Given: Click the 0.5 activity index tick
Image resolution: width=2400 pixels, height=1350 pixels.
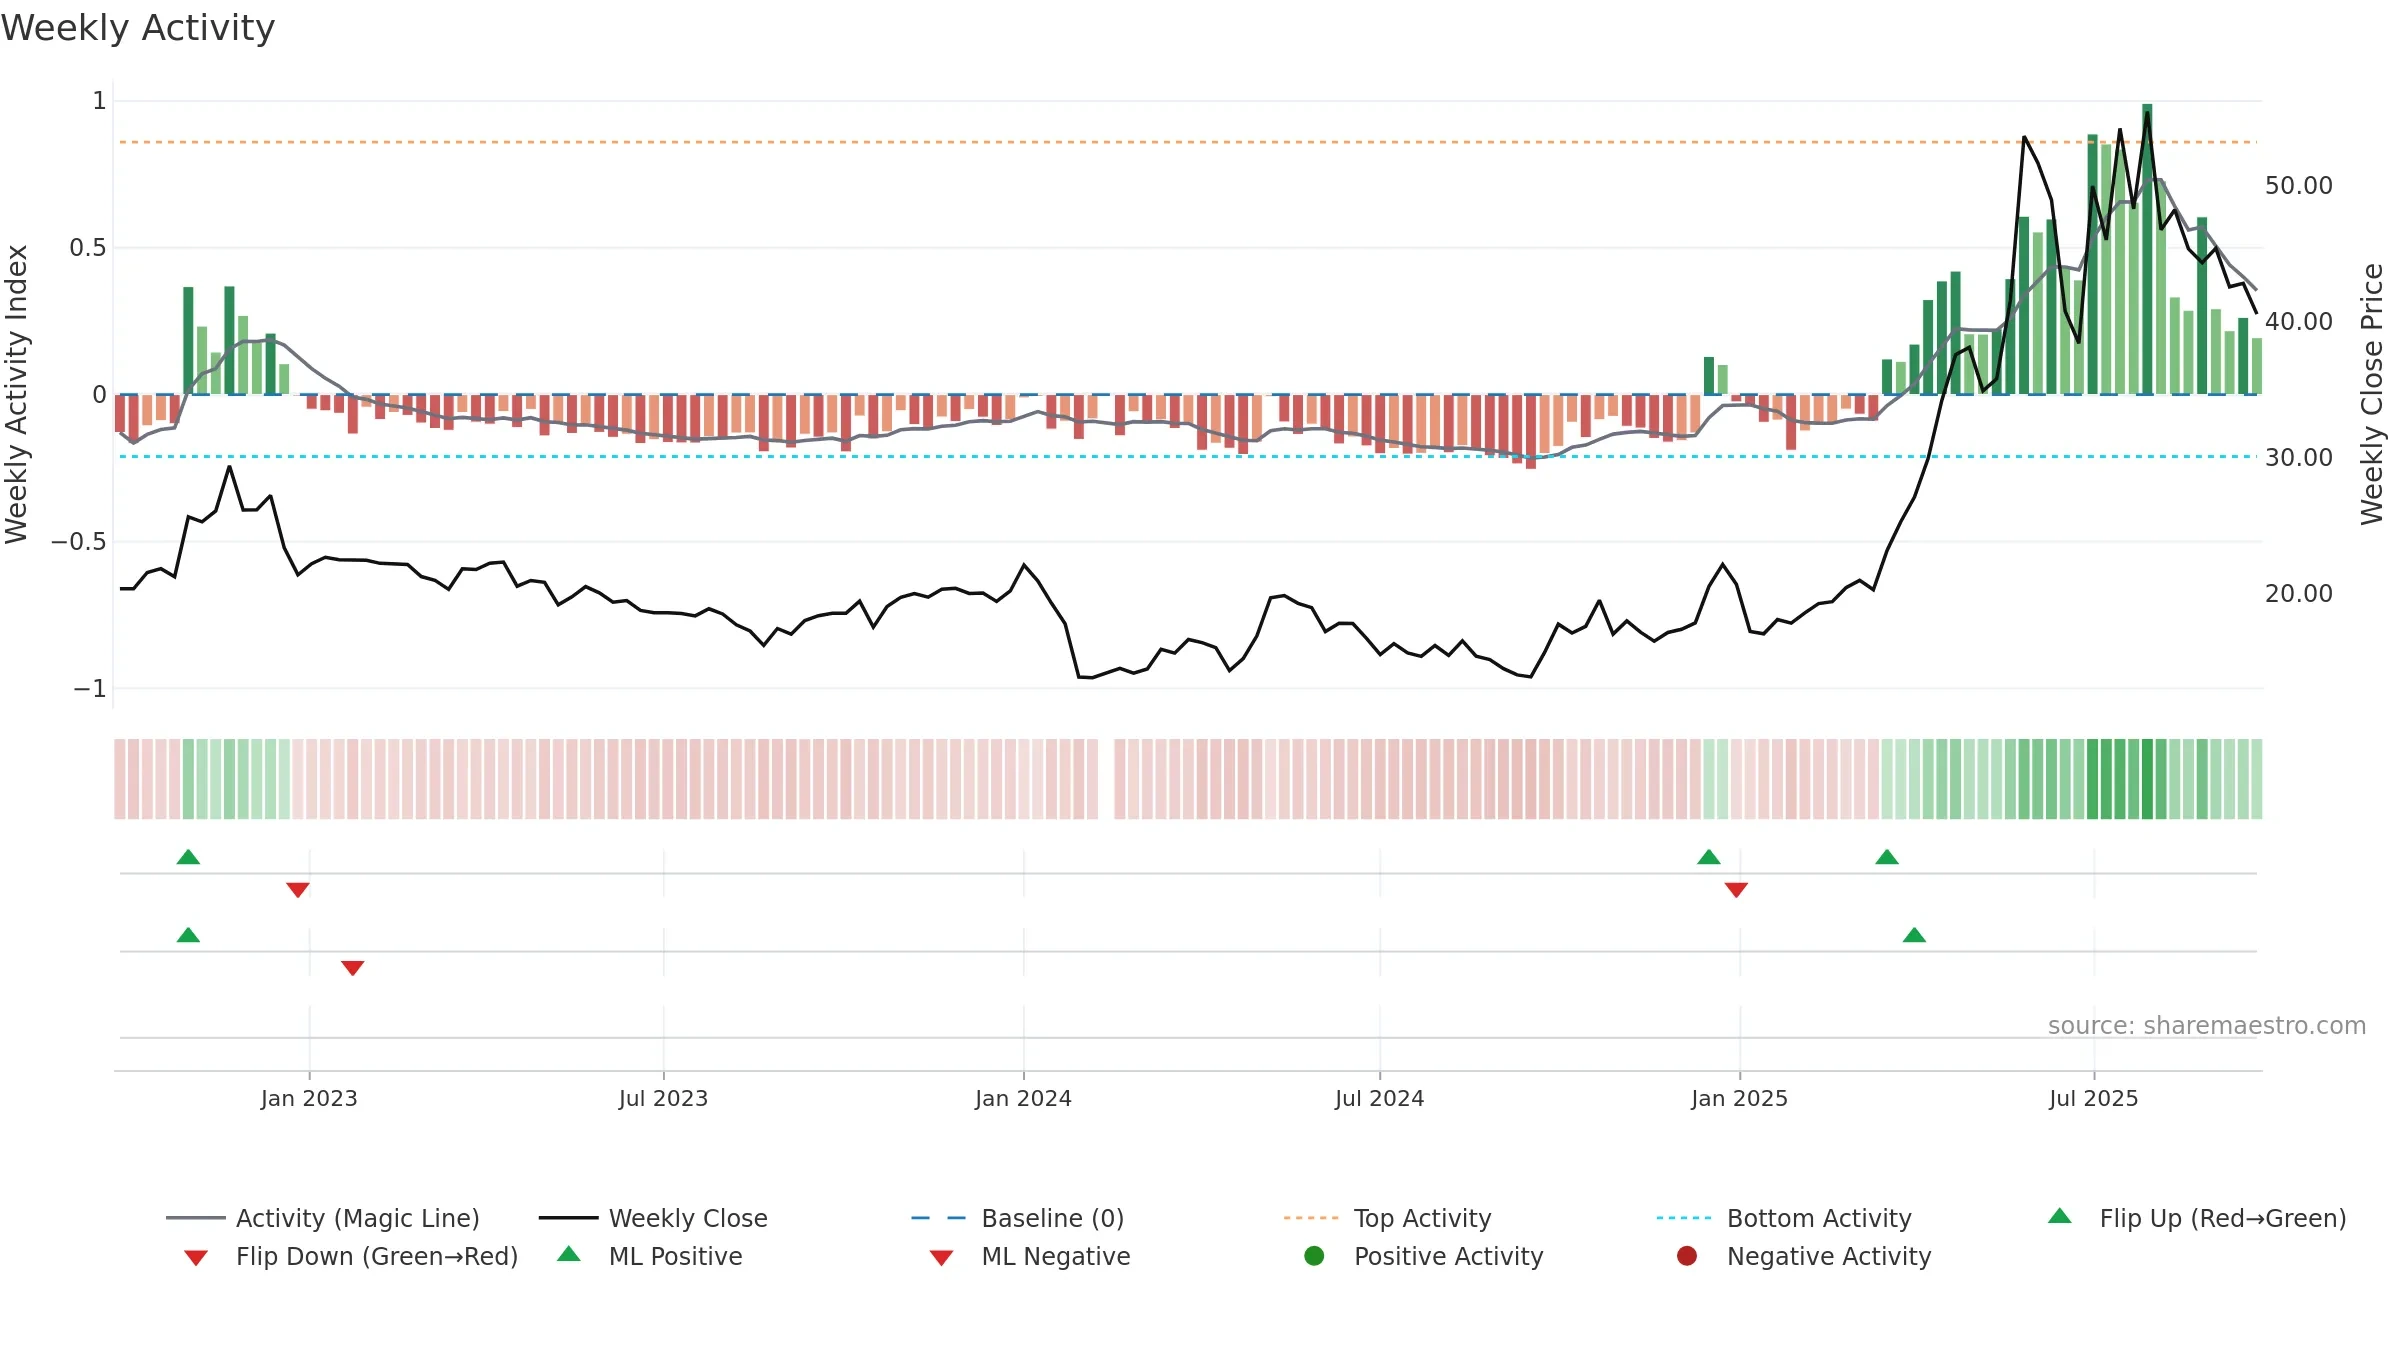Looking at the screenshot, I should click(88, 248).
